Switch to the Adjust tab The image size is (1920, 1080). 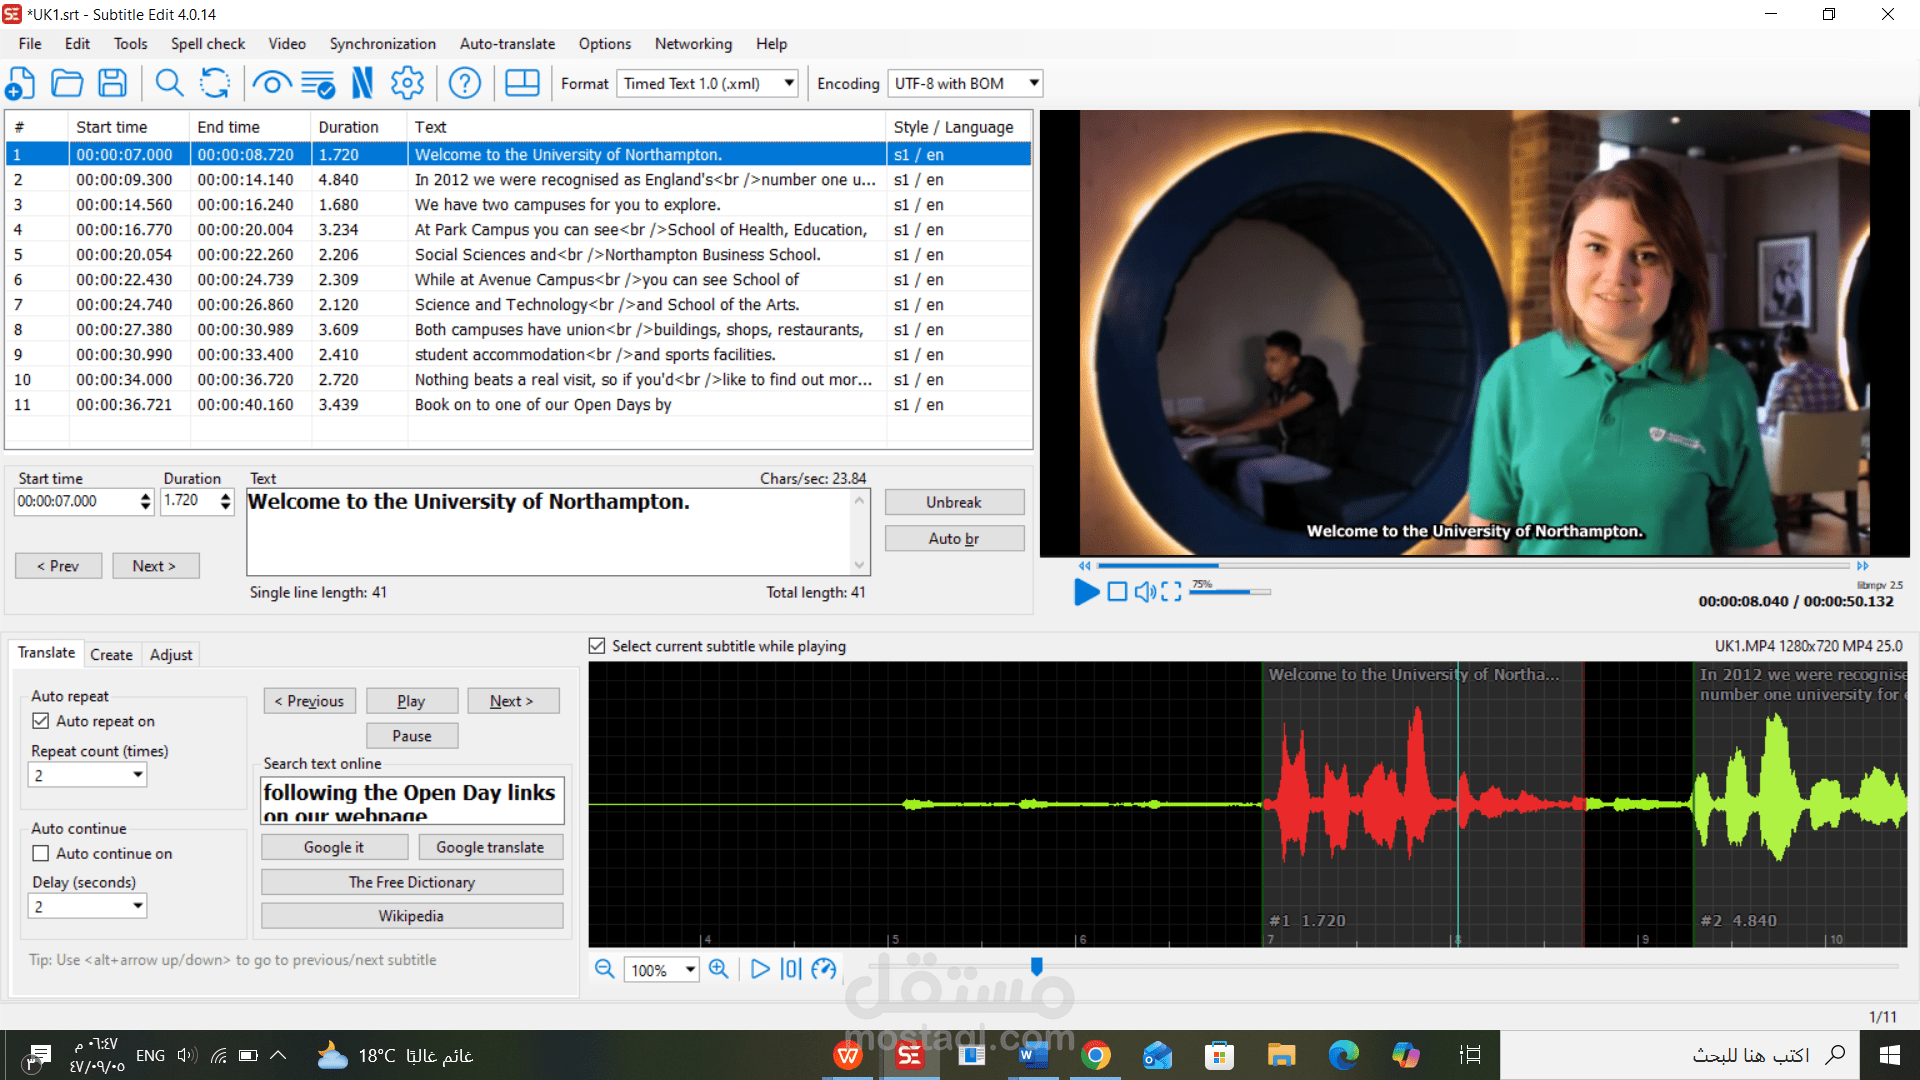(x=170, y=655)
